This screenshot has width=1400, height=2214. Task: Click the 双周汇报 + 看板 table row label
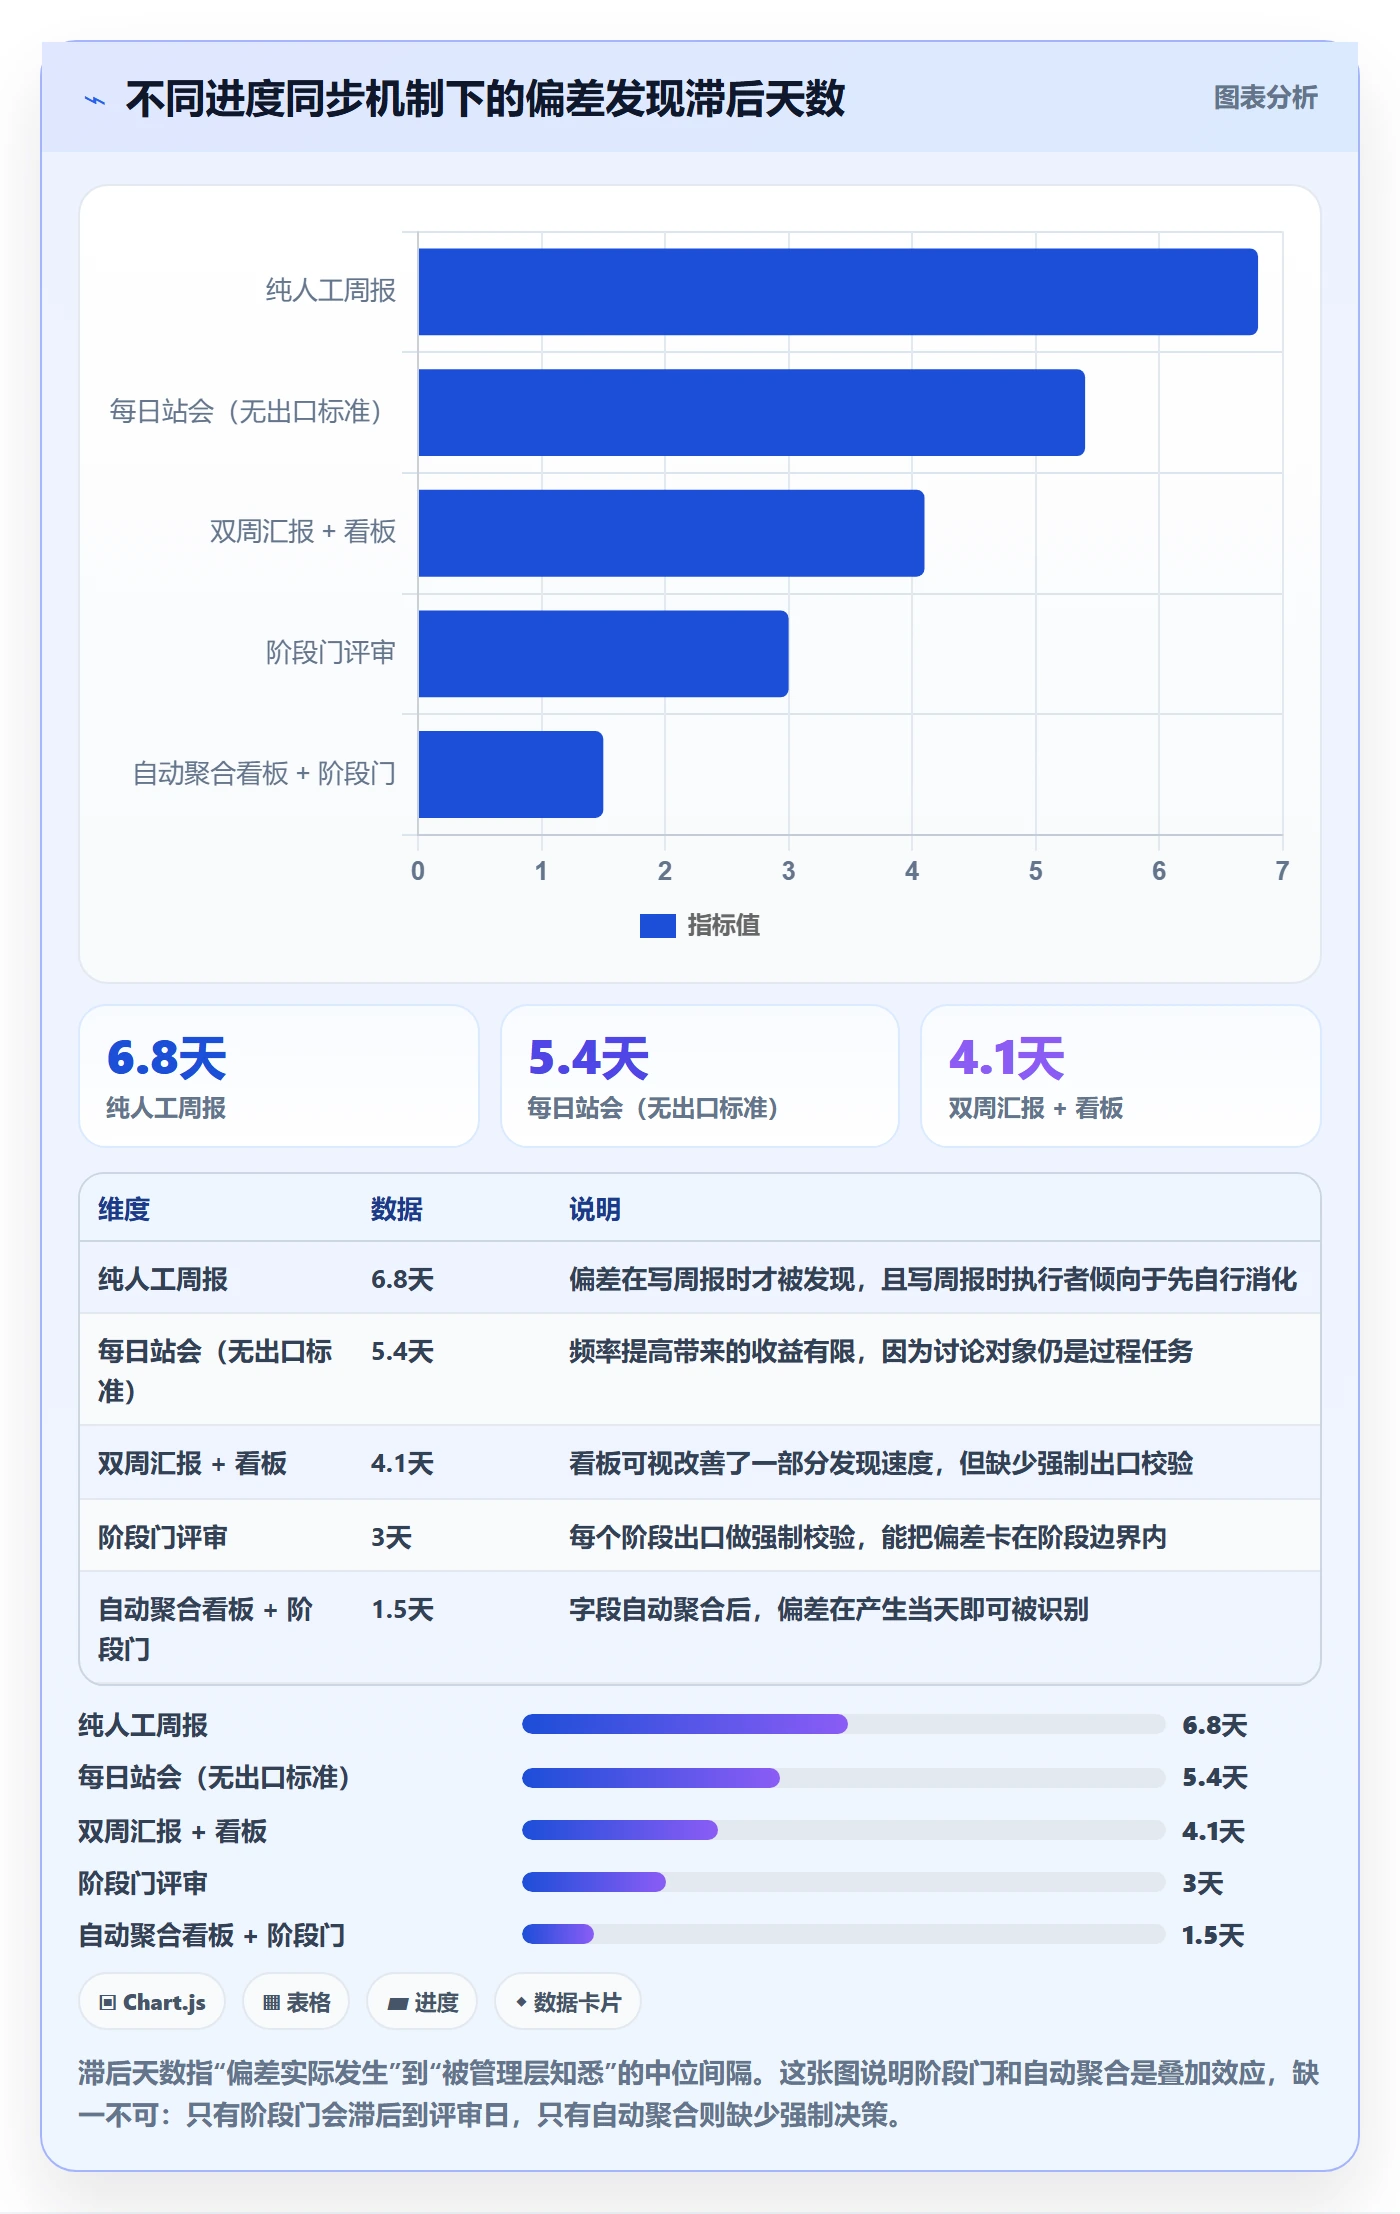pos(192,1463)
